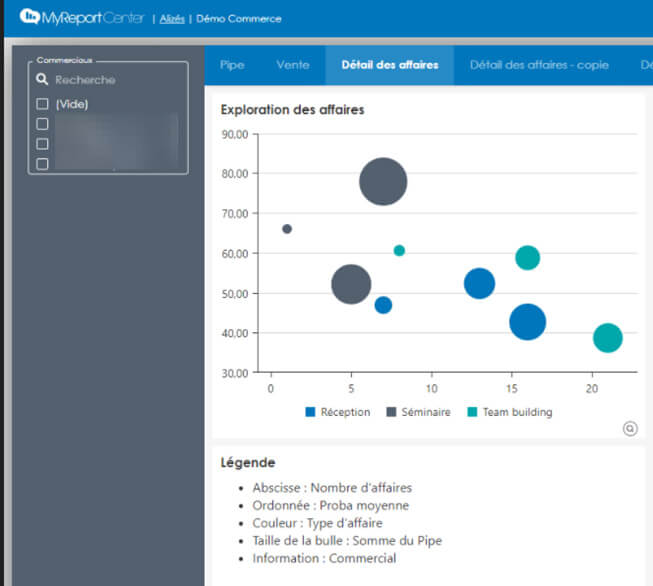Click the Team building legend label

[x=518, y=412]
